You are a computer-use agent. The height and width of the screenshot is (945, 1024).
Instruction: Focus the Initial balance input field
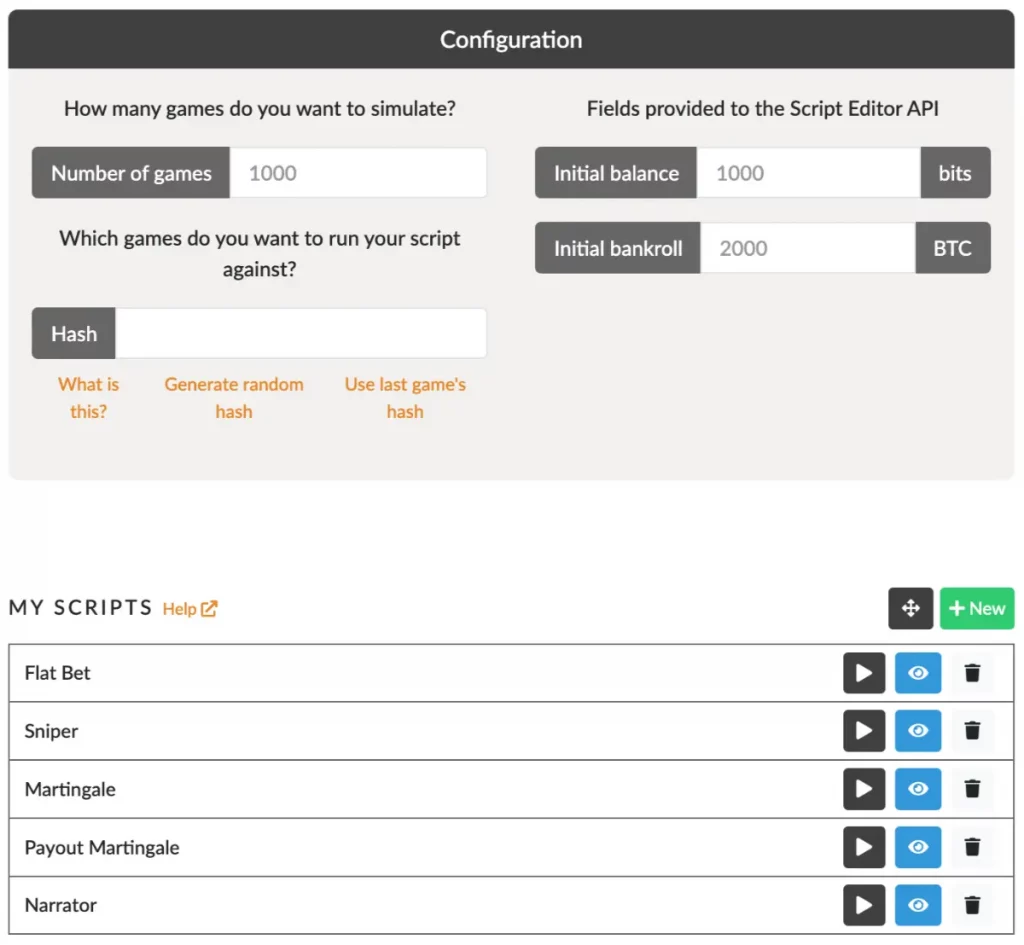coord(808,173)
